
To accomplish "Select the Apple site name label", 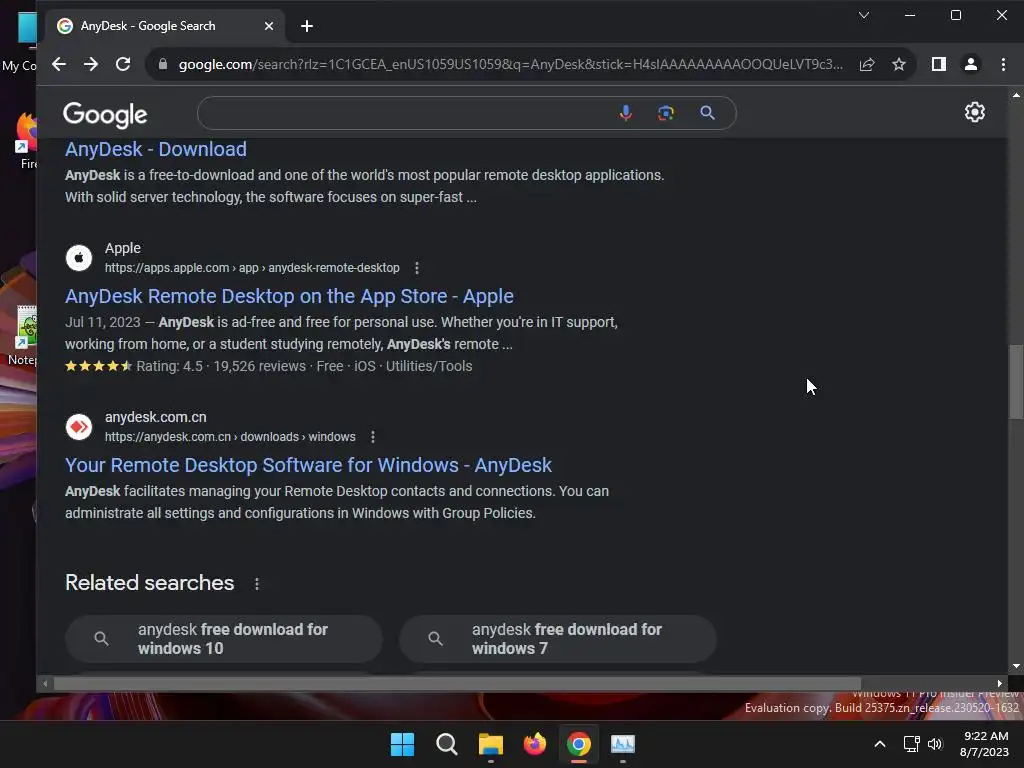I will [x=123, y=248].
